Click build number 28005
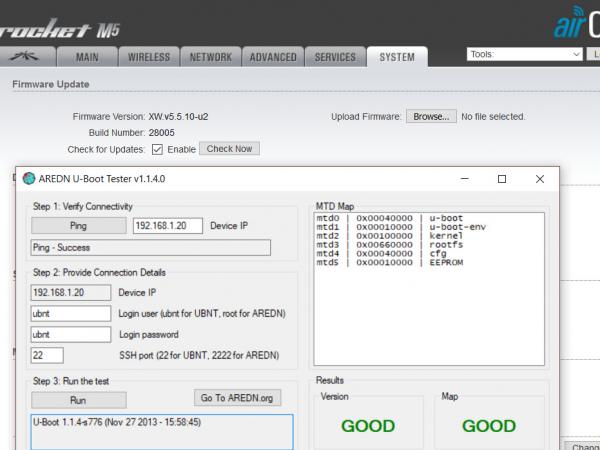 point(161,133)
